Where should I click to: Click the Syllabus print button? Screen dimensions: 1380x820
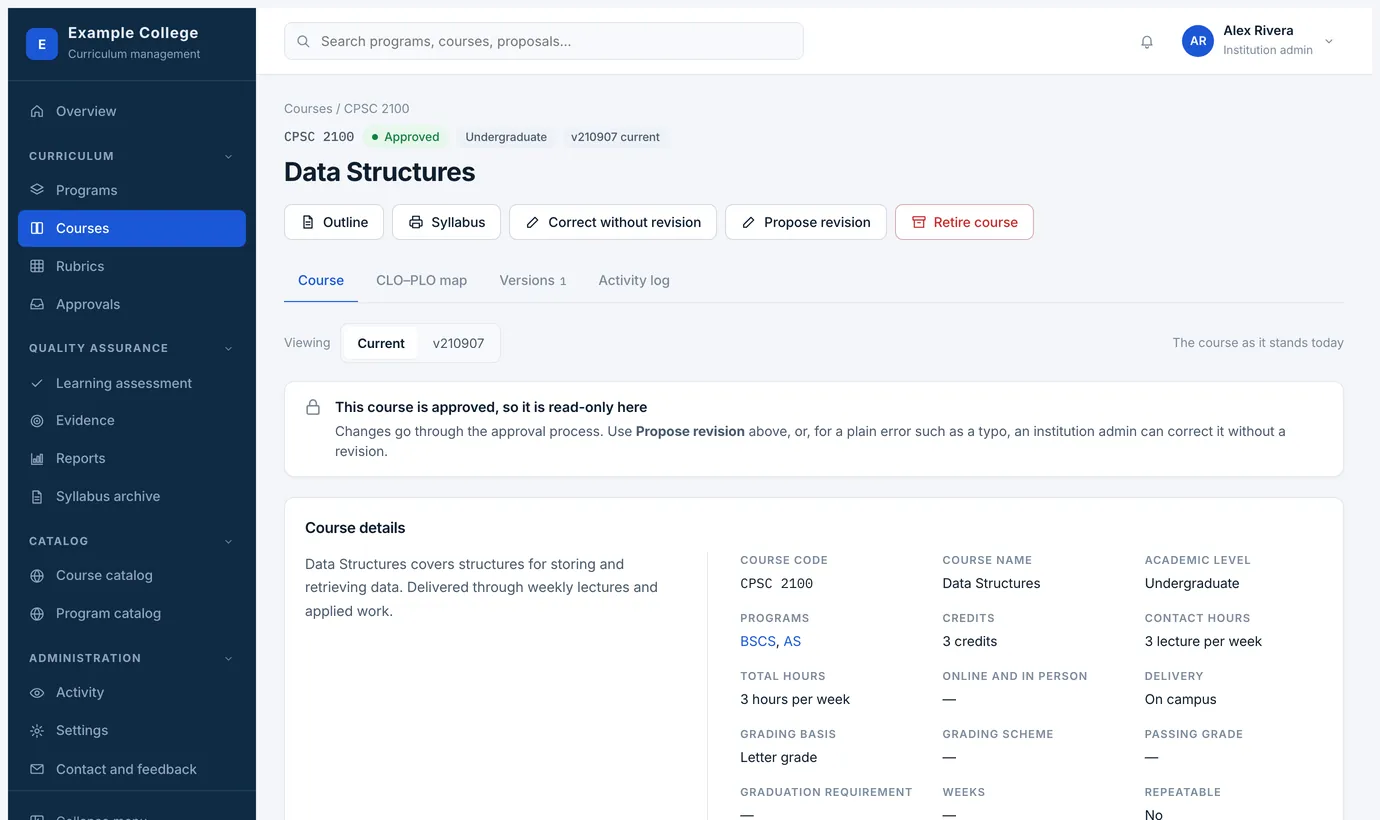(446, 222)
